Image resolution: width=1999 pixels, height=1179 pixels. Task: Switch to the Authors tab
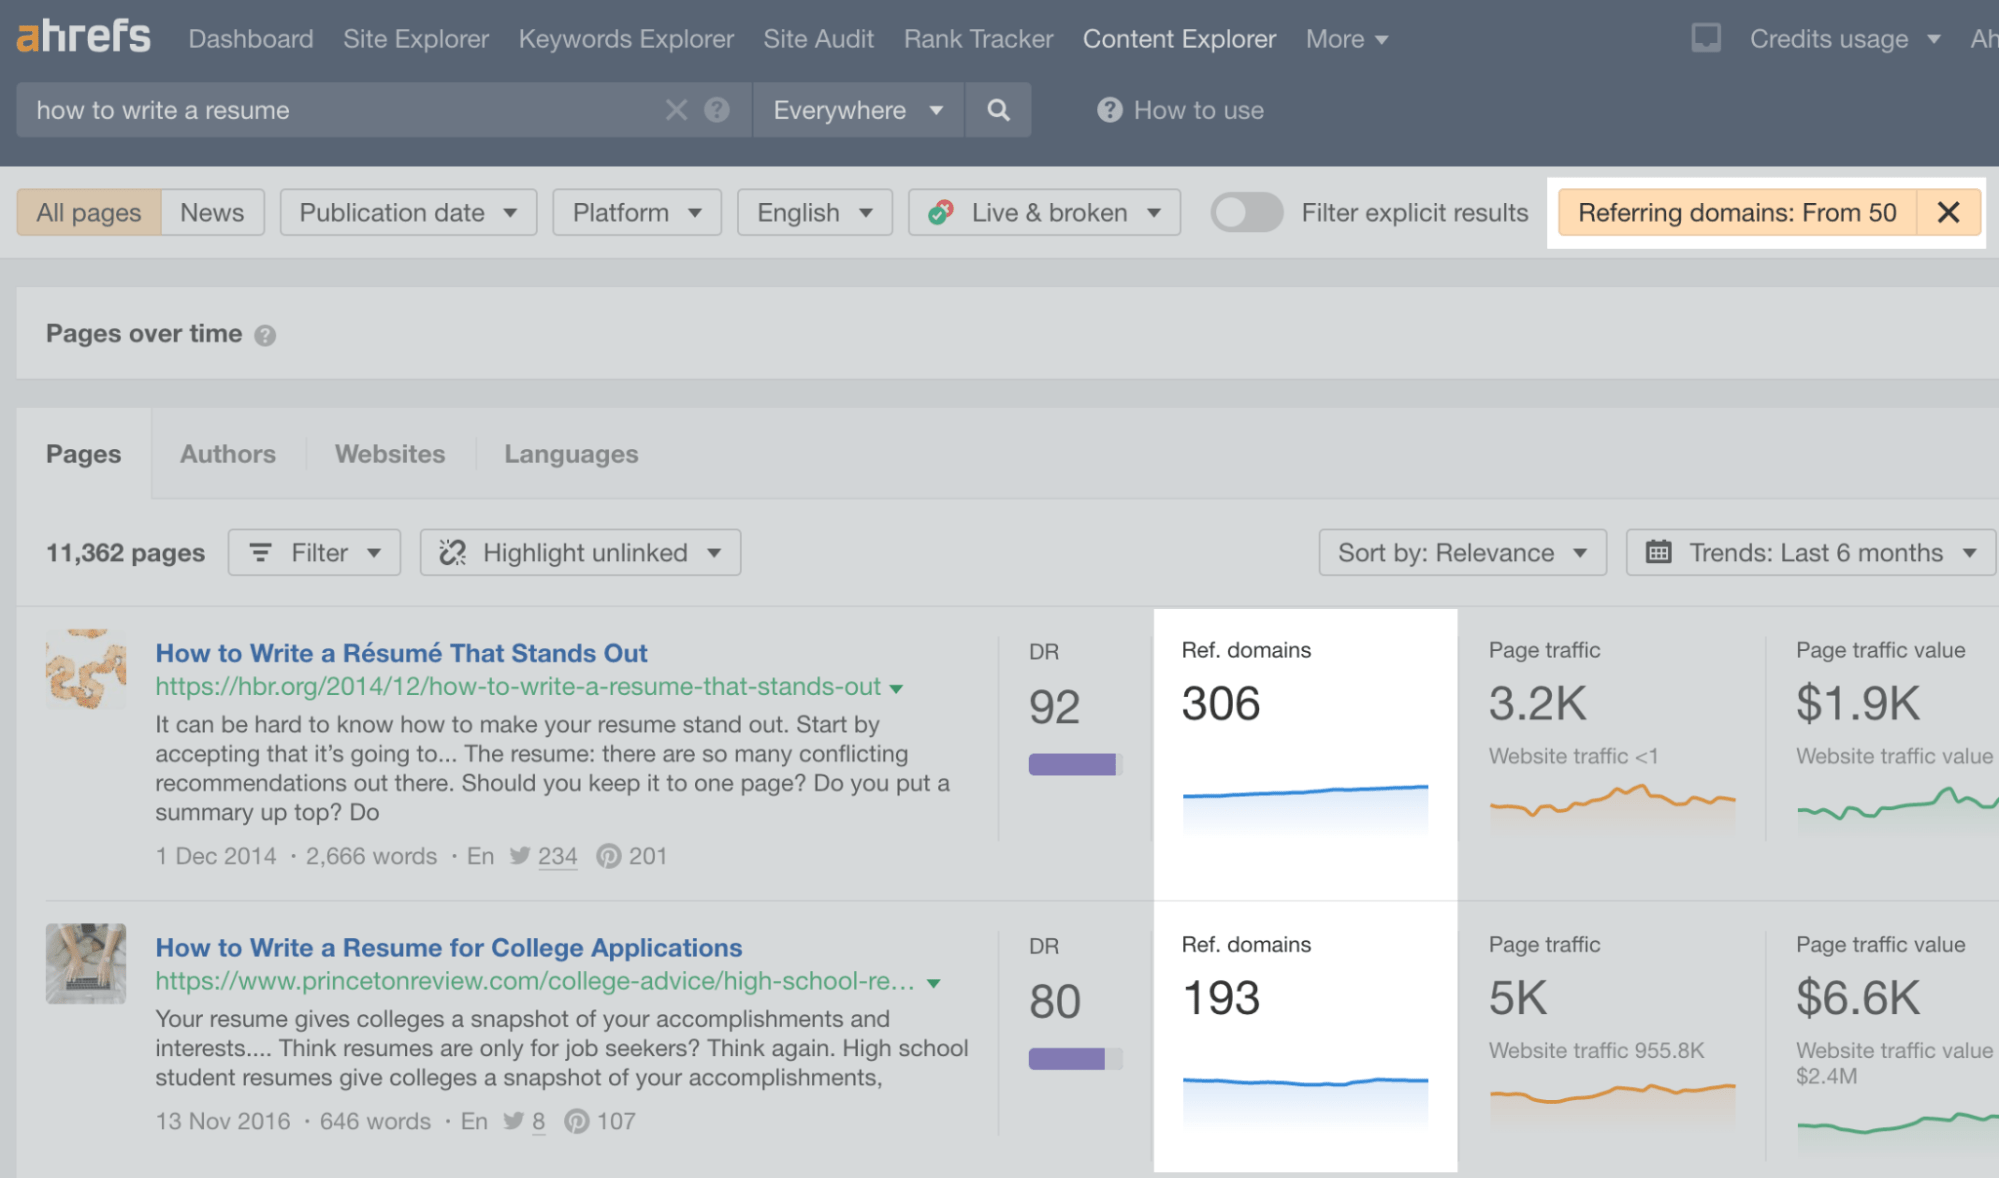(227, 452)
